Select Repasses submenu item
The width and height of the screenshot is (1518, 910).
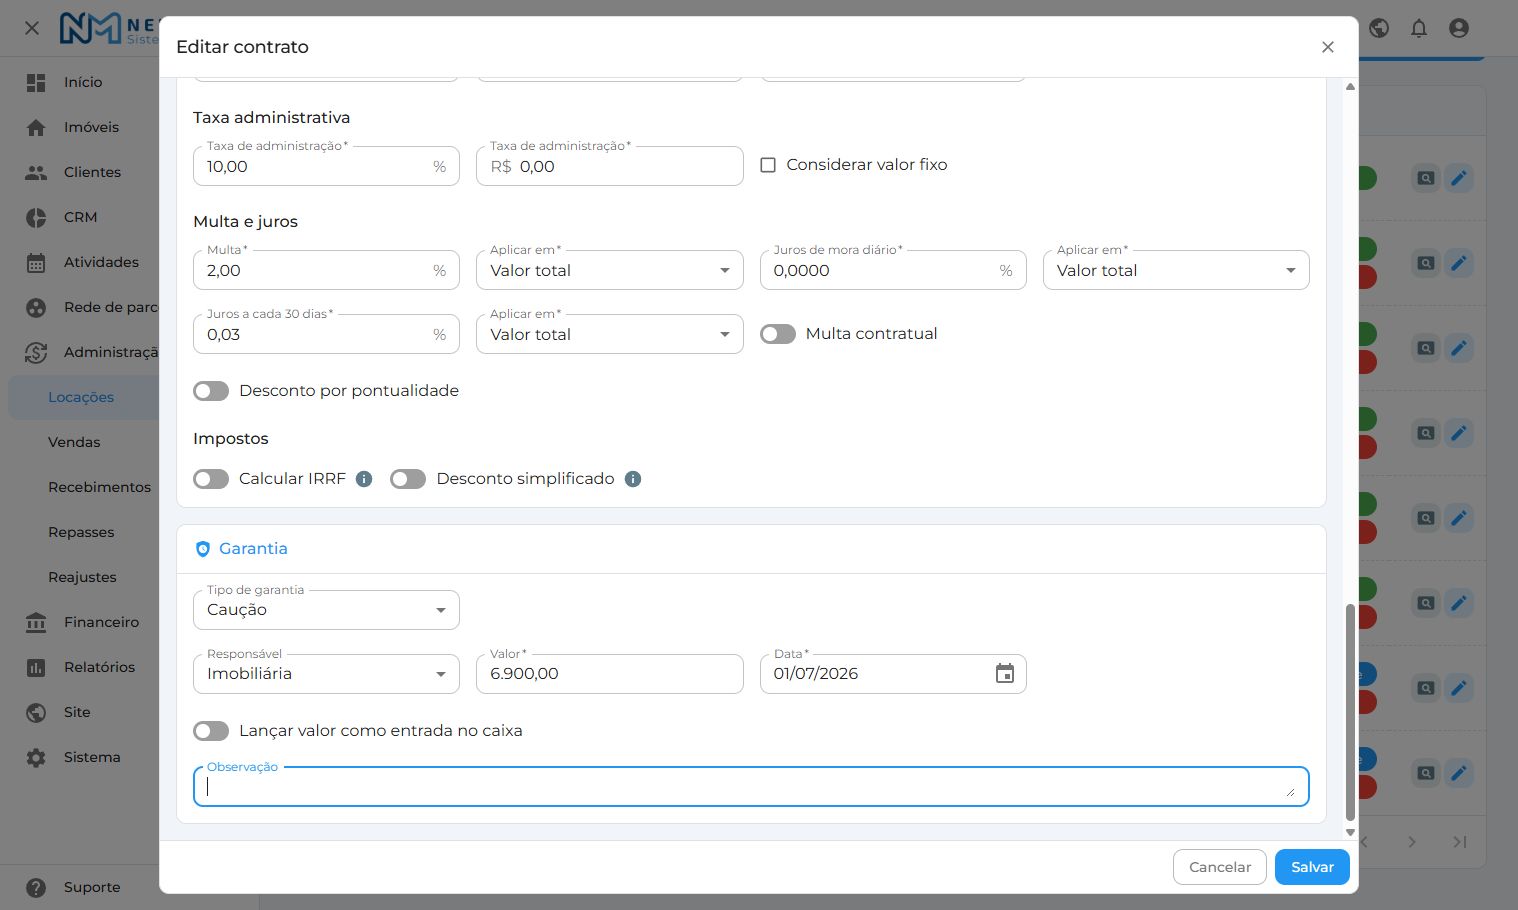(x=81, y=532)
